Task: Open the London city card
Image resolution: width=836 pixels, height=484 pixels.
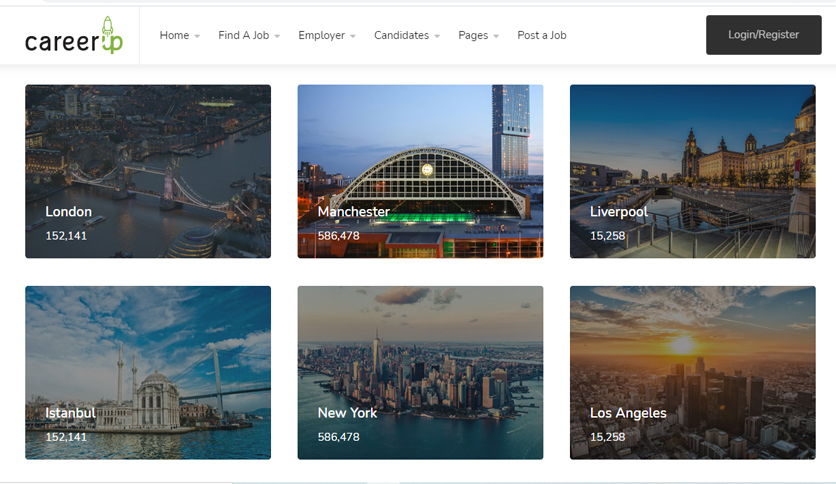Action: (148, 171)
